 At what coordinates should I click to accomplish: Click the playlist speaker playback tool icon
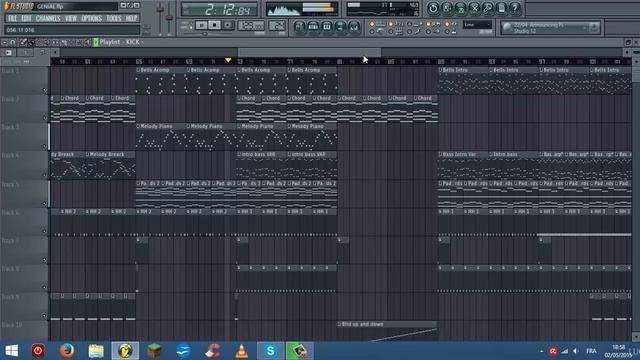(x=87, y=42)
